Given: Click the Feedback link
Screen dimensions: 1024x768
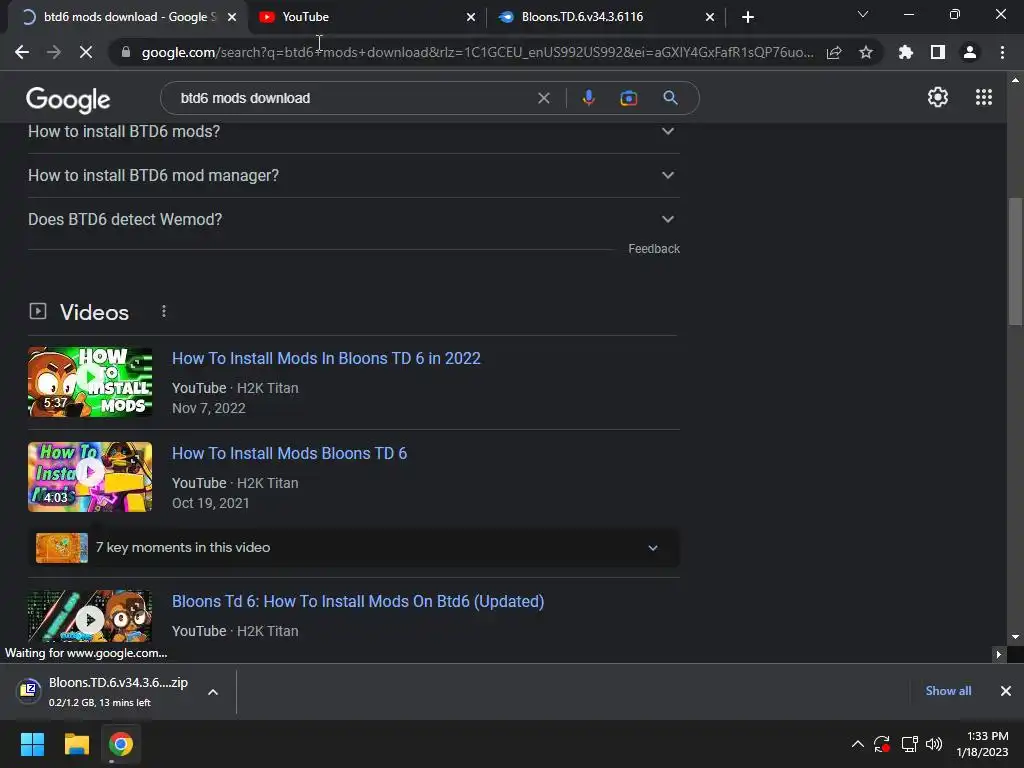Looking at the screenshot, I should [x=654, y=249].
